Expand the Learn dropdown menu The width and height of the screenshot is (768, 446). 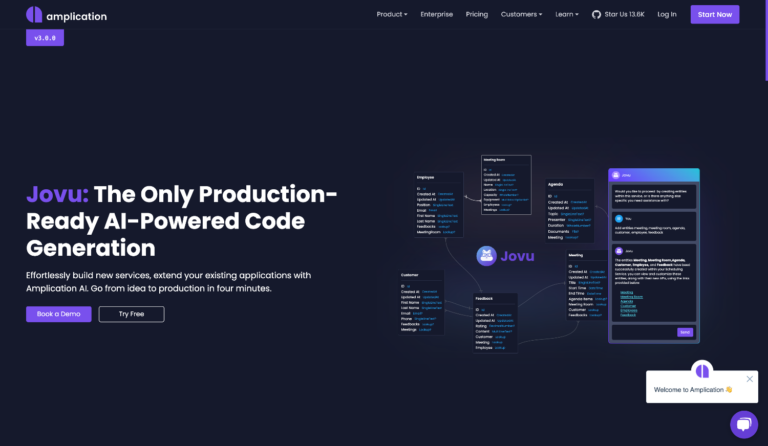tap(567, 15)
